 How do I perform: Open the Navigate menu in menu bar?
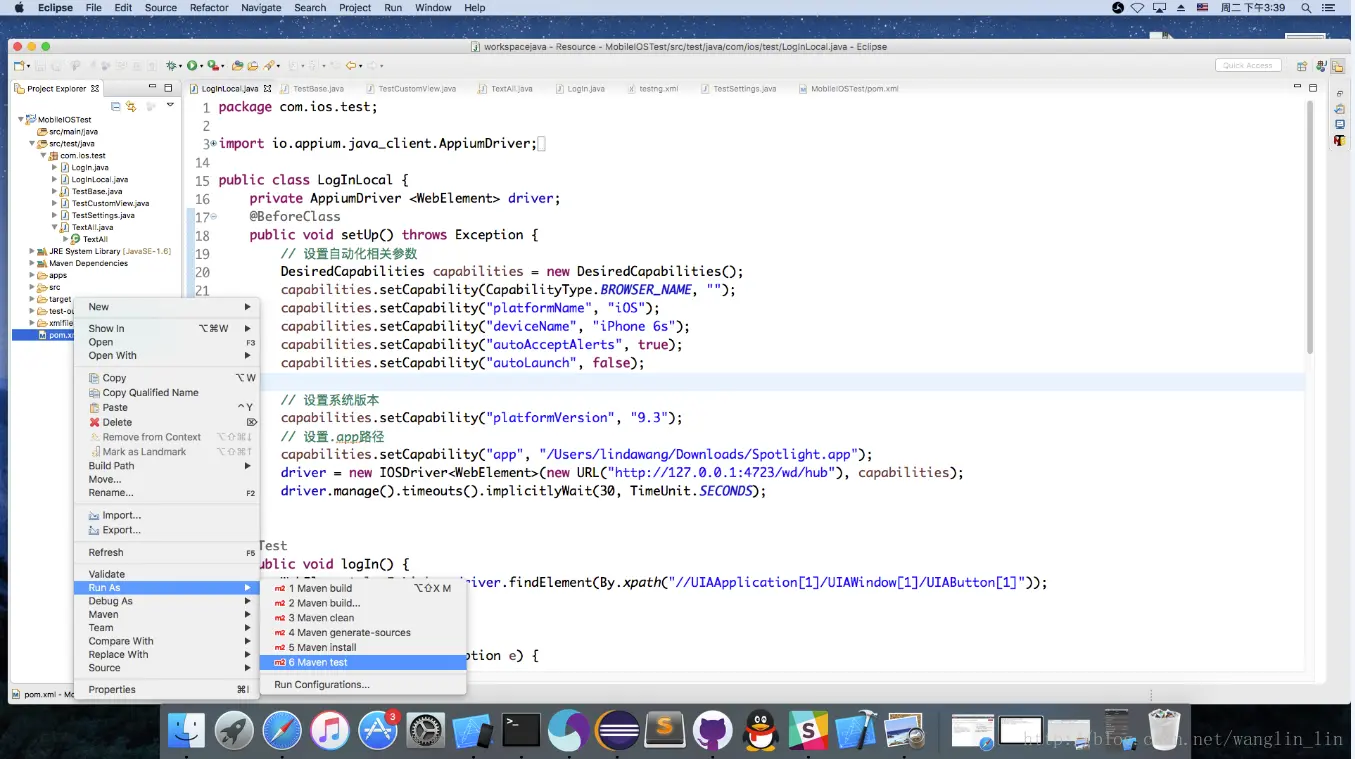coord(261,7)
